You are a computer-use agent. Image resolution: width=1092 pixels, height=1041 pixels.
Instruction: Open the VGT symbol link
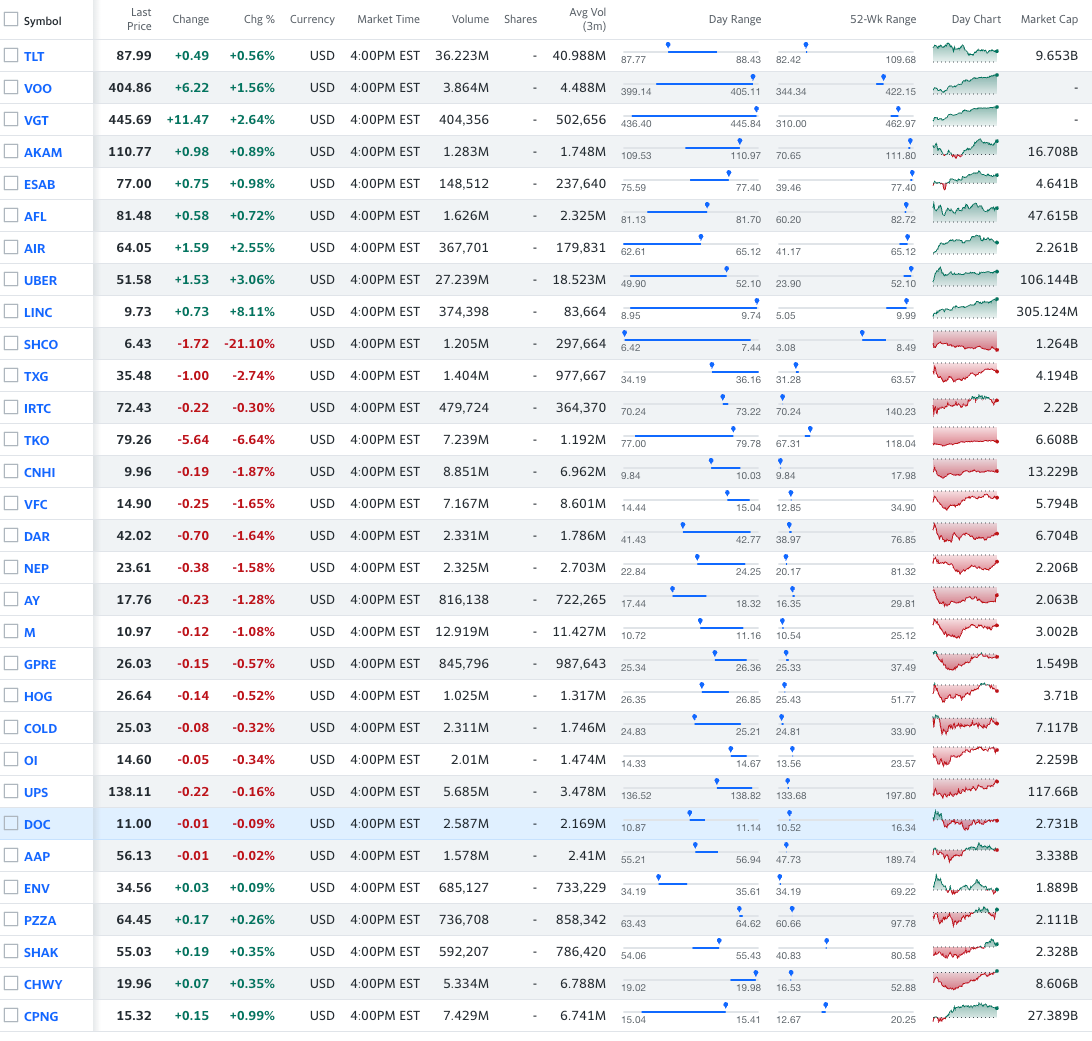click(36, 120)
